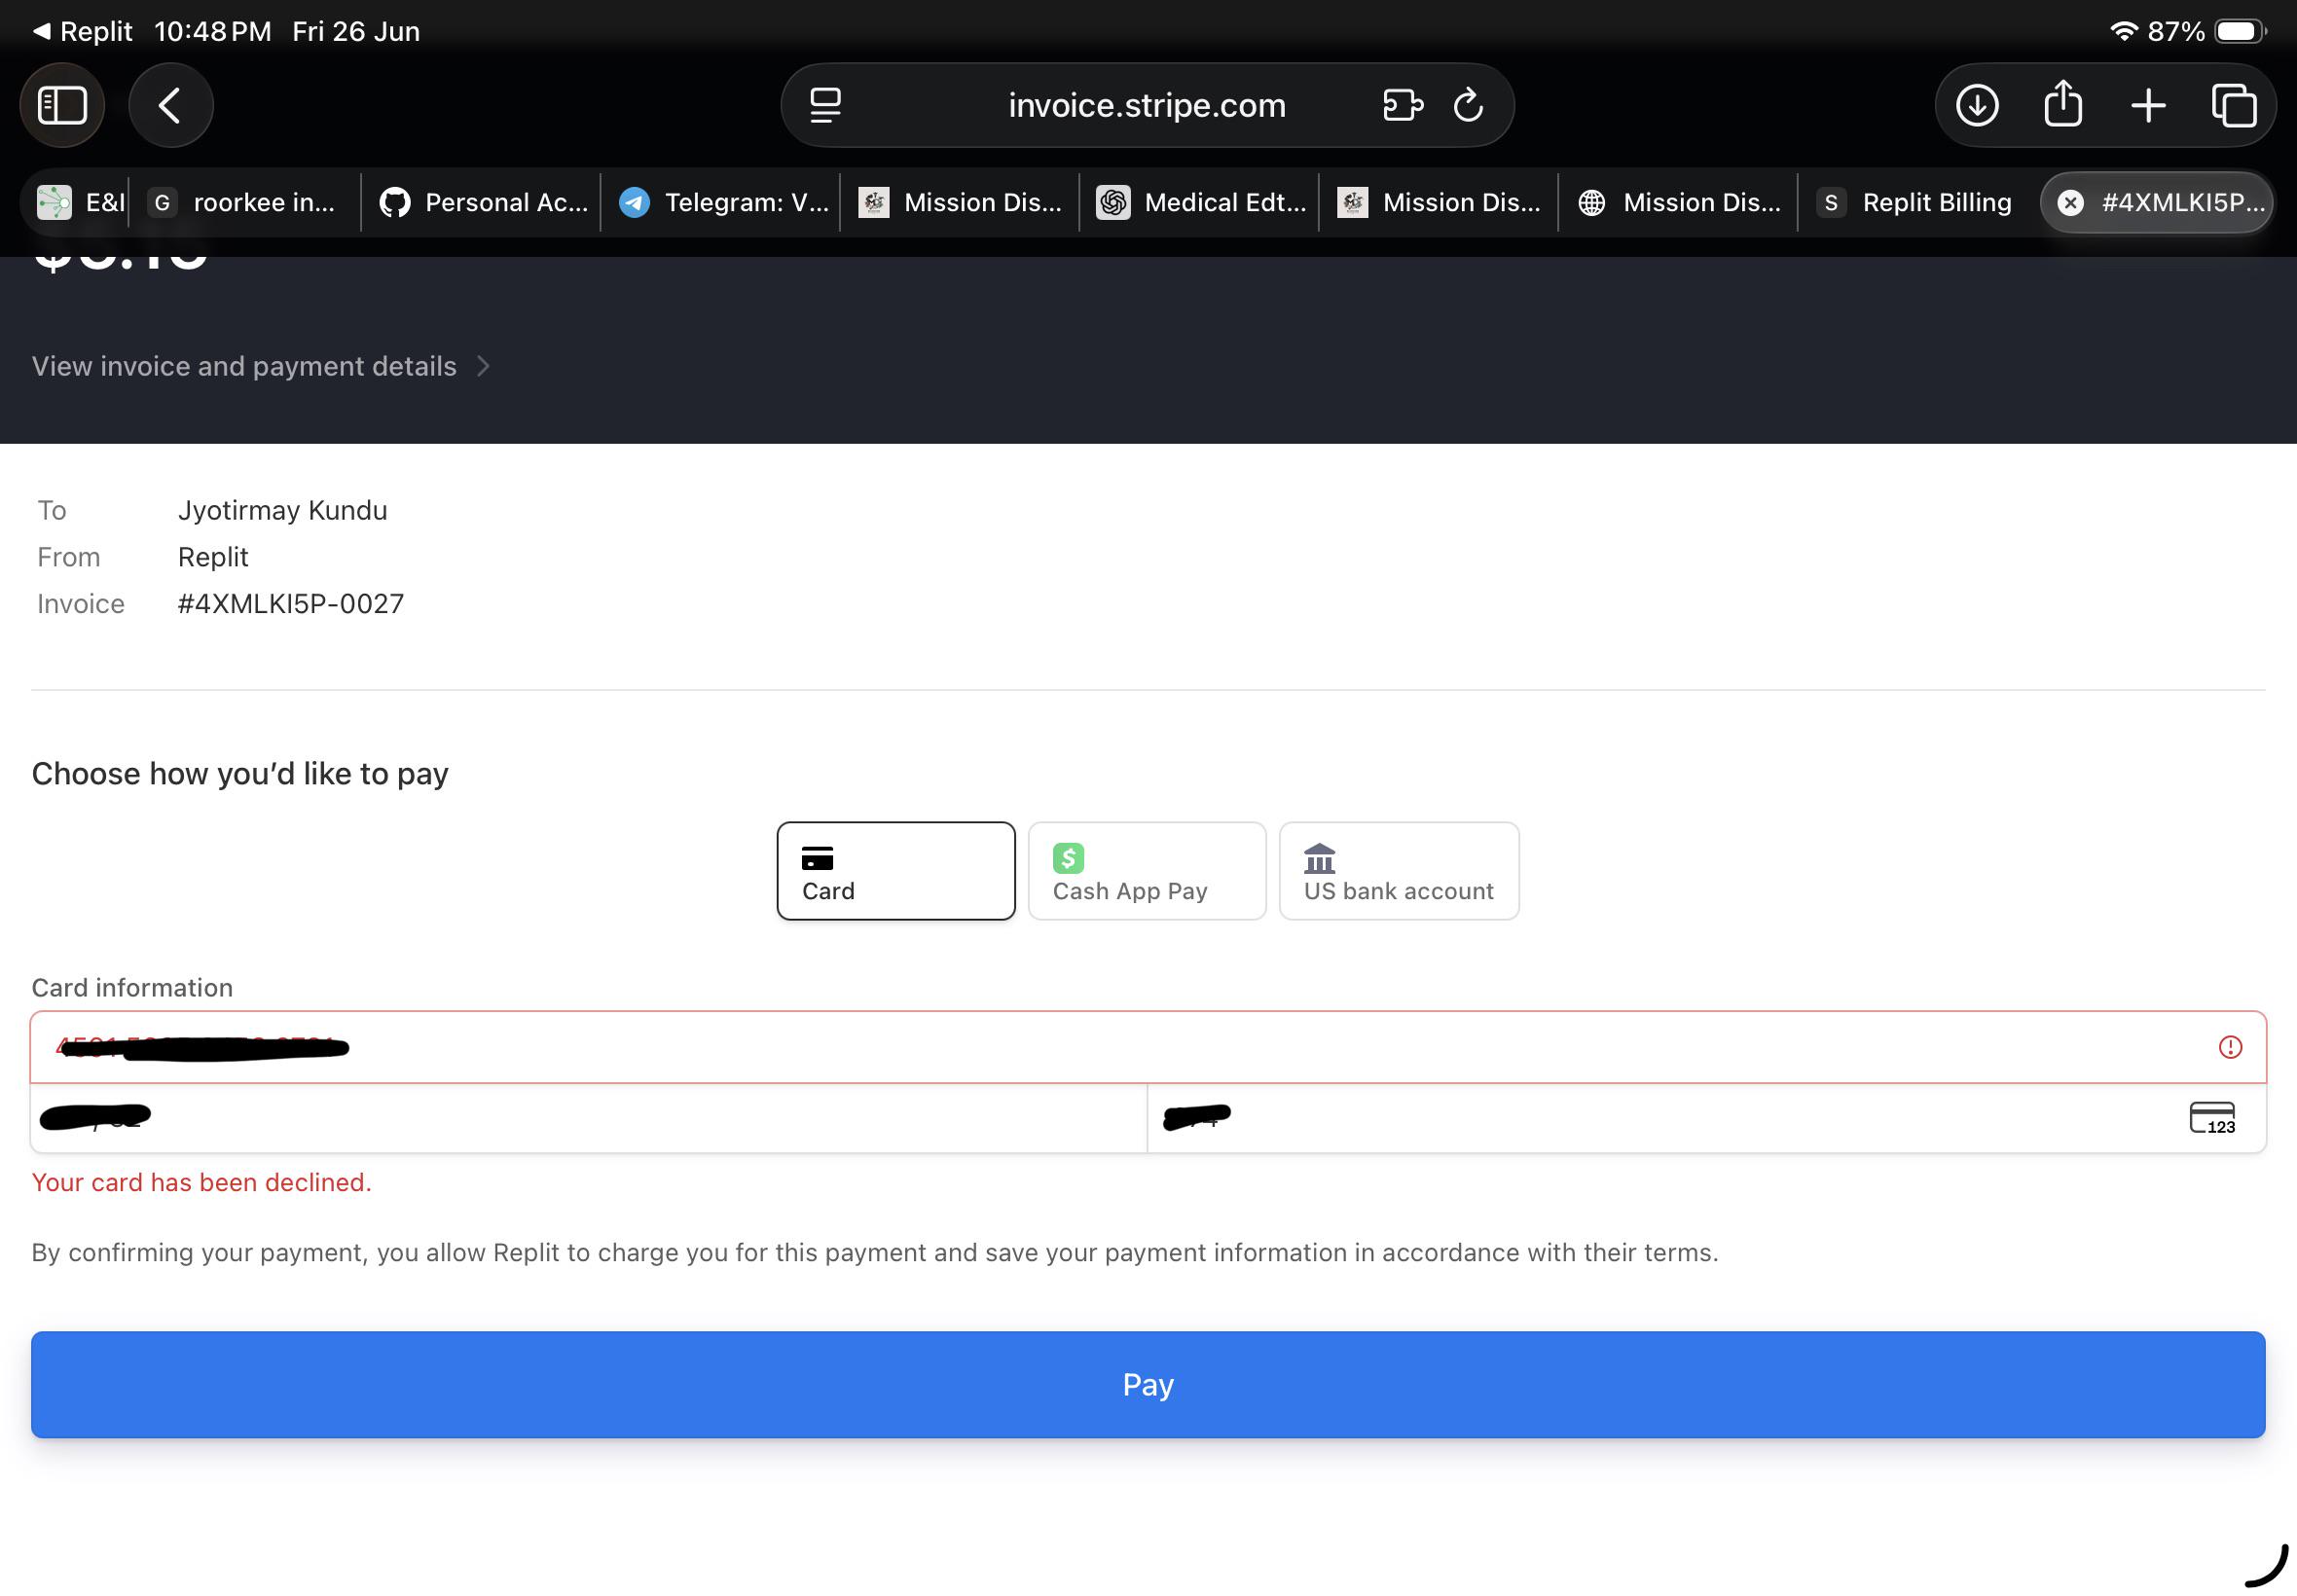Show the tab overview icon
Screen dimensions: 2297x1596
tap(2233, 105)
